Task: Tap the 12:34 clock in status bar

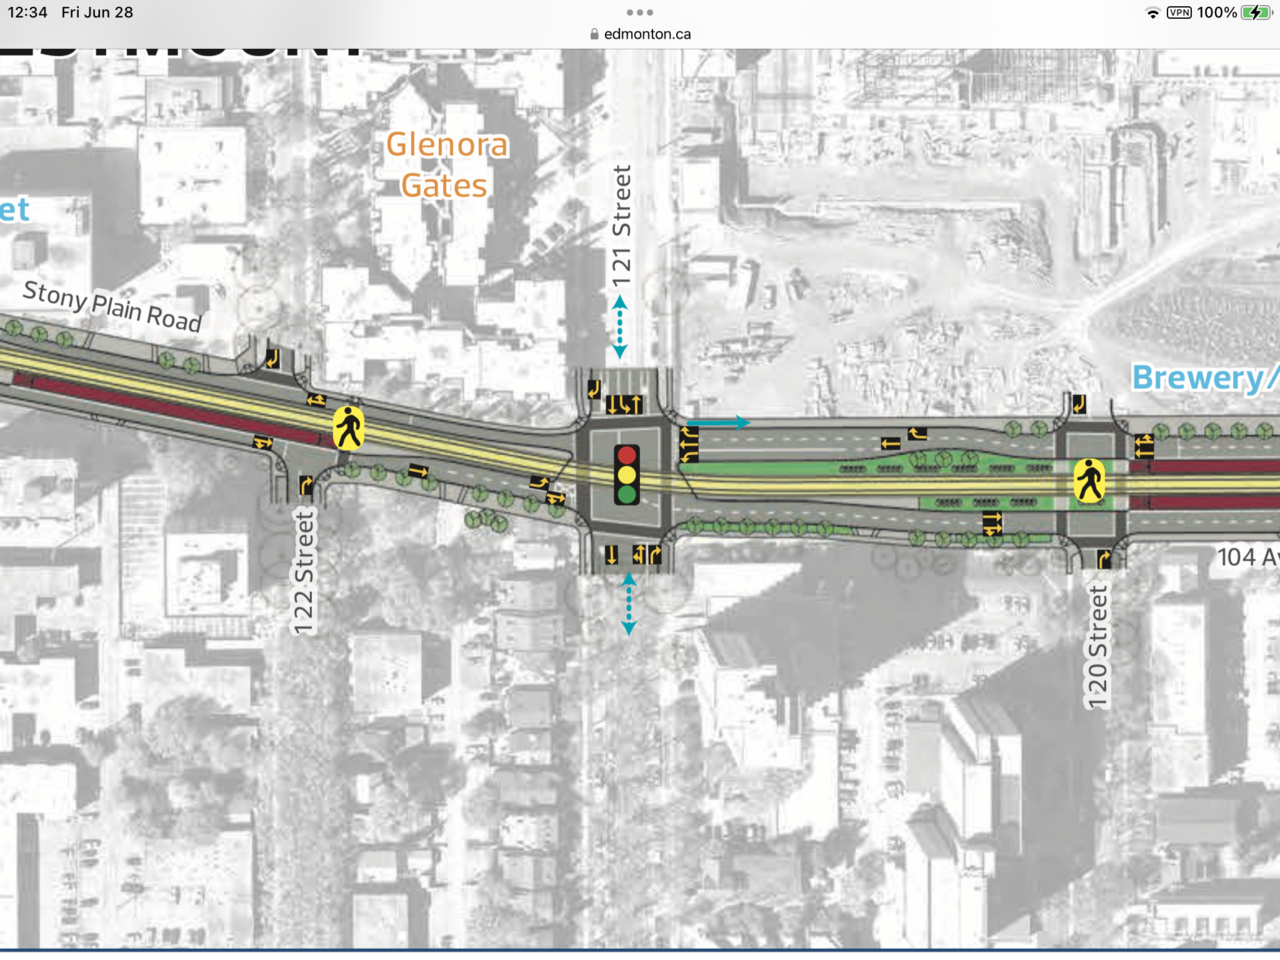Action: (x=28, y=13)
